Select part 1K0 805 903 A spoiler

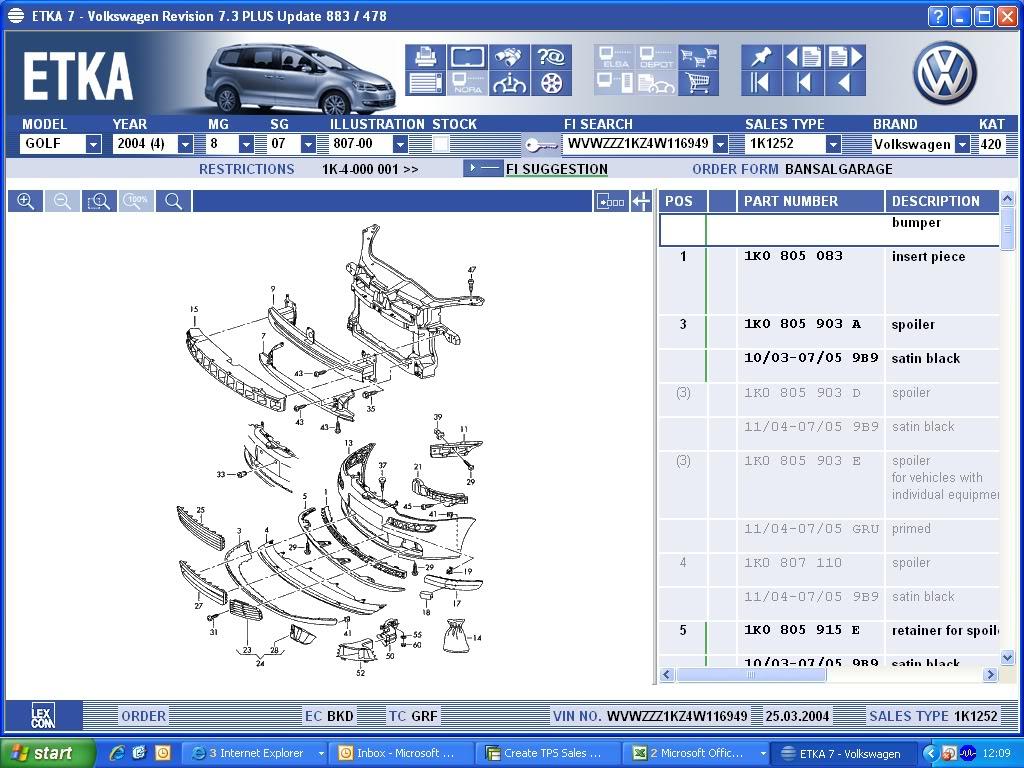point(829,332)
